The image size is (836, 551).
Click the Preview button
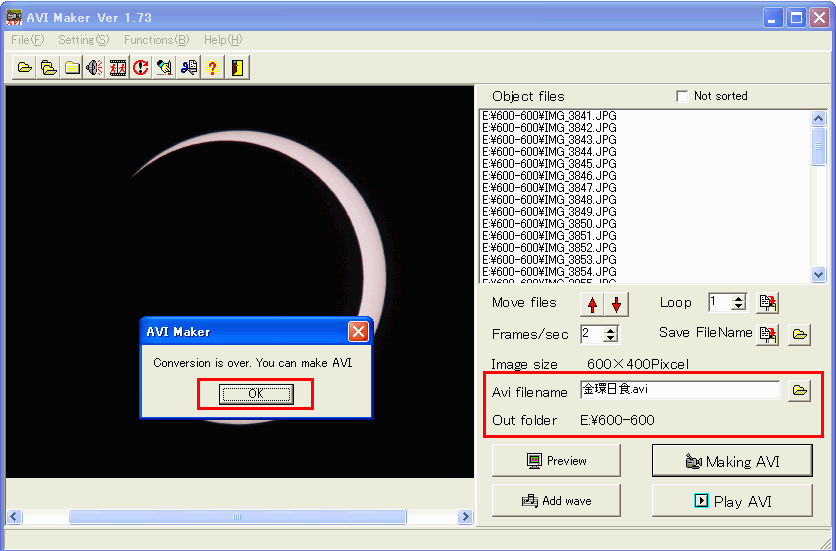pos(556,461)
